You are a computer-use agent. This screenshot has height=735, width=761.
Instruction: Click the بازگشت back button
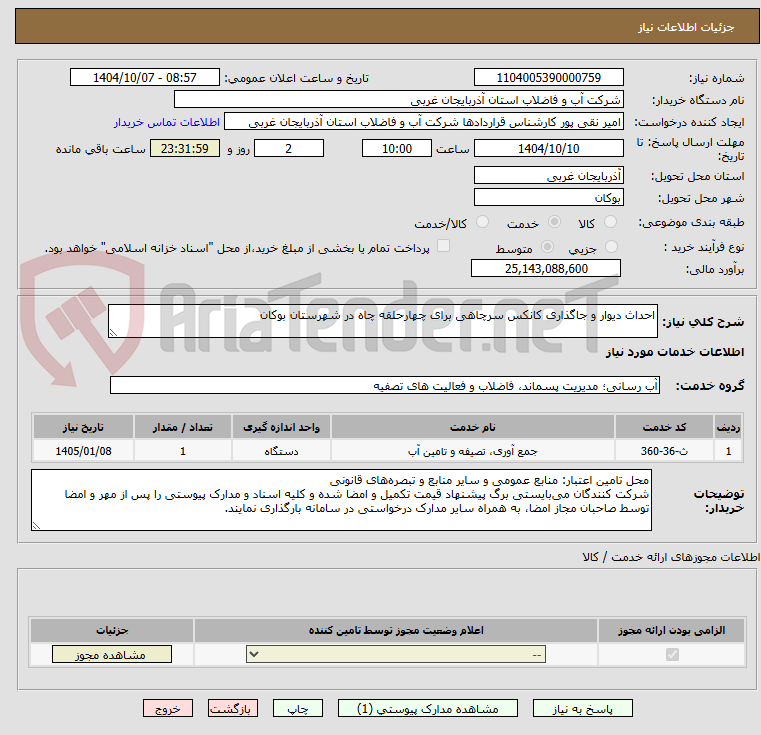232,709
